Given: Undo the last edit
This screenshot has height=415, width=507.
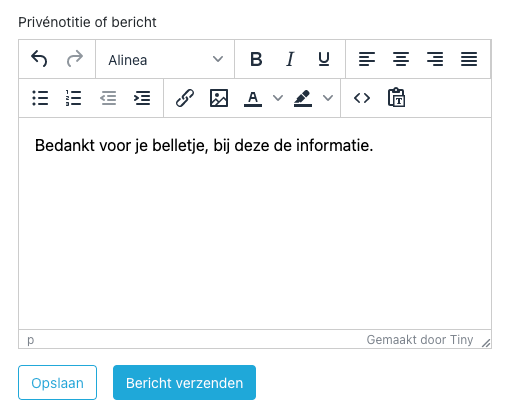Looking at the screenshot, I should click(x=39, y=59).
